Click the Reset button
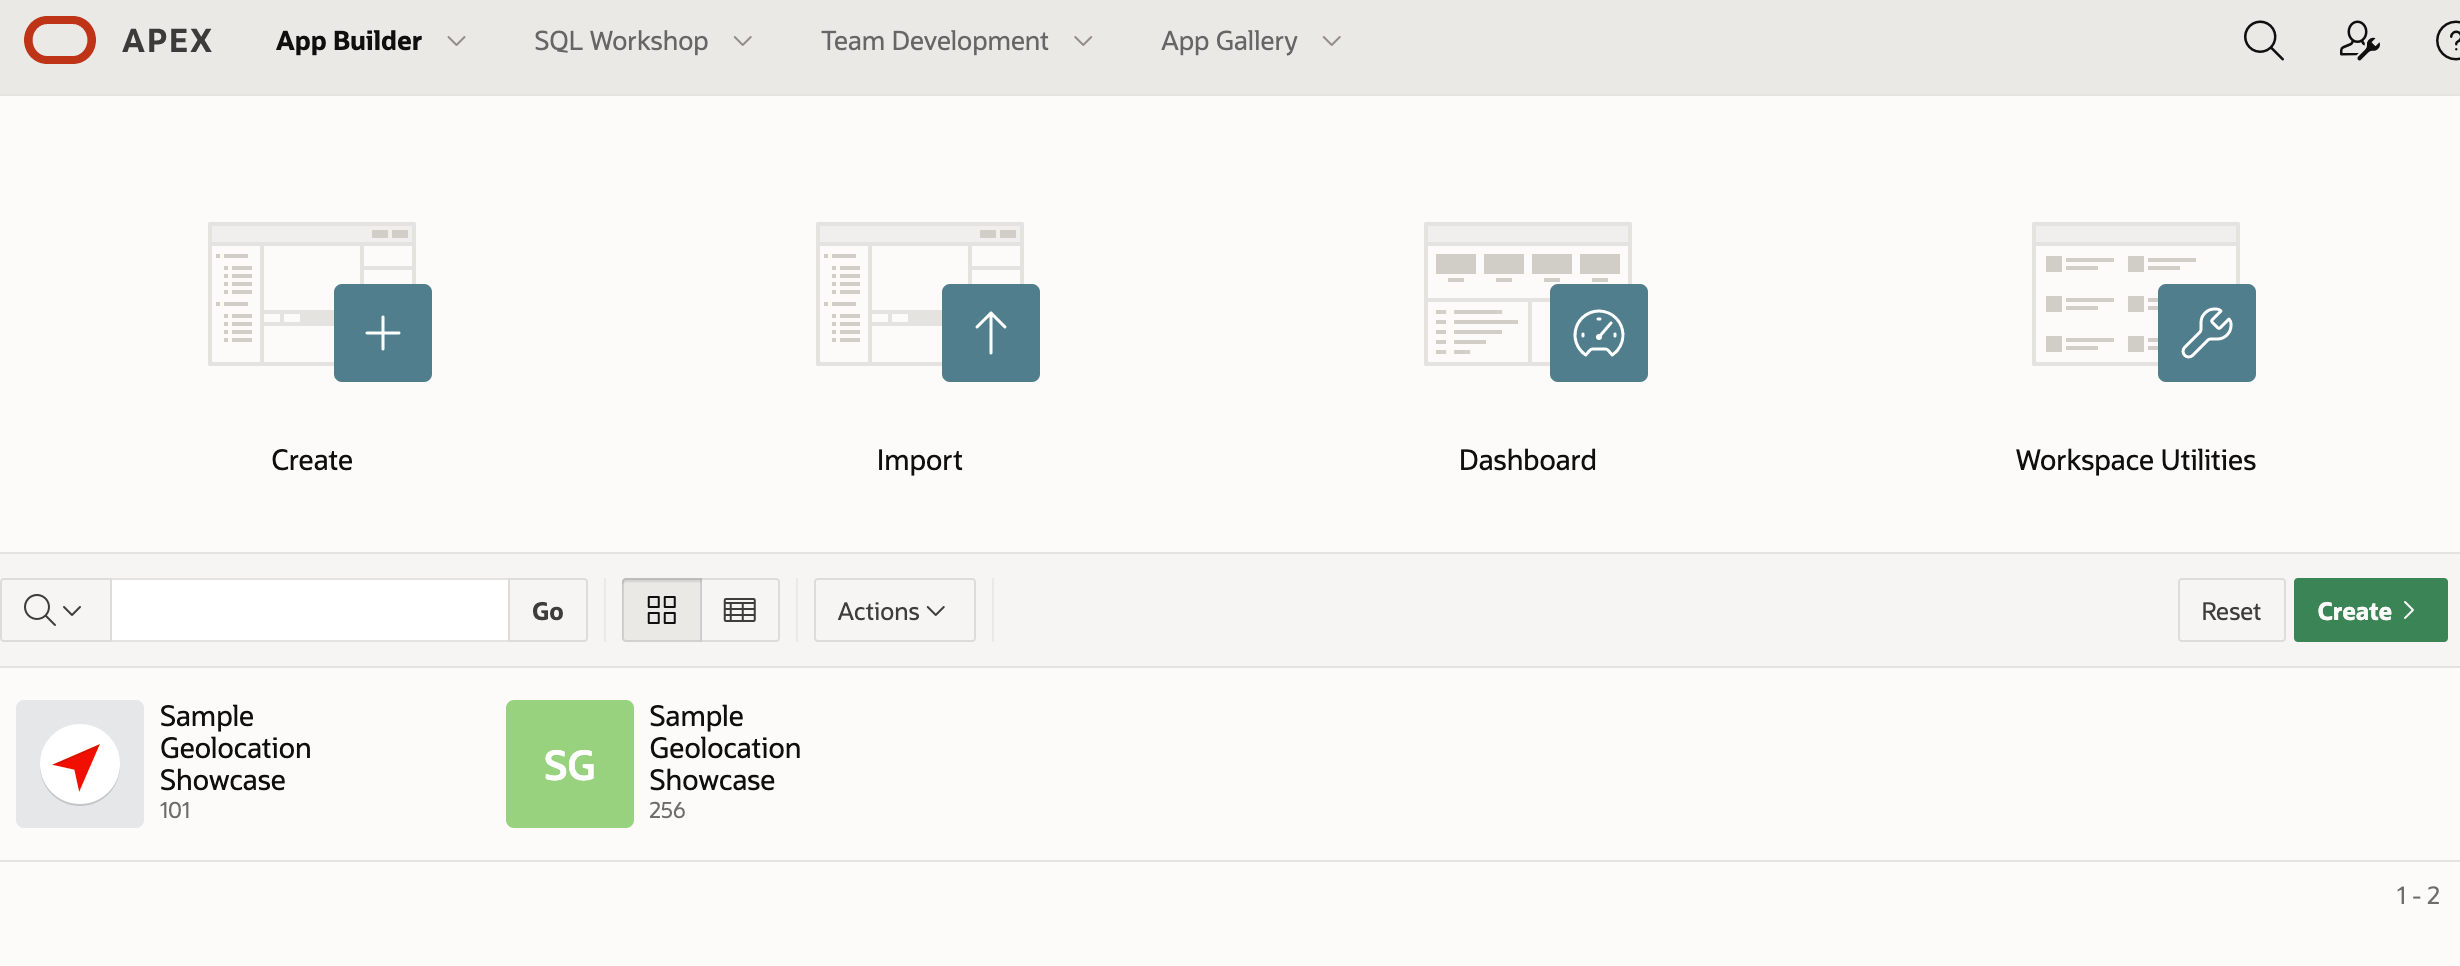This screenshot has width=2460, height=966. click(x=2230, y=610)
